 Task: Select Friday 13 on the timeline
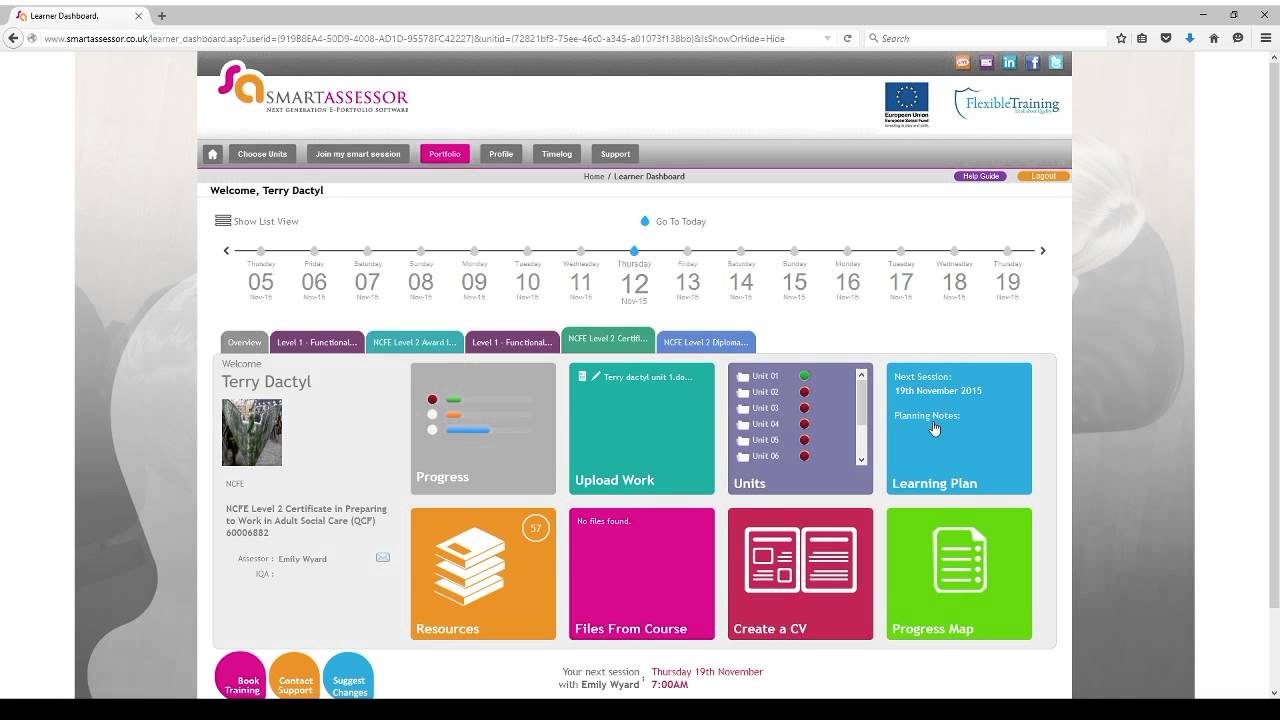687,281
